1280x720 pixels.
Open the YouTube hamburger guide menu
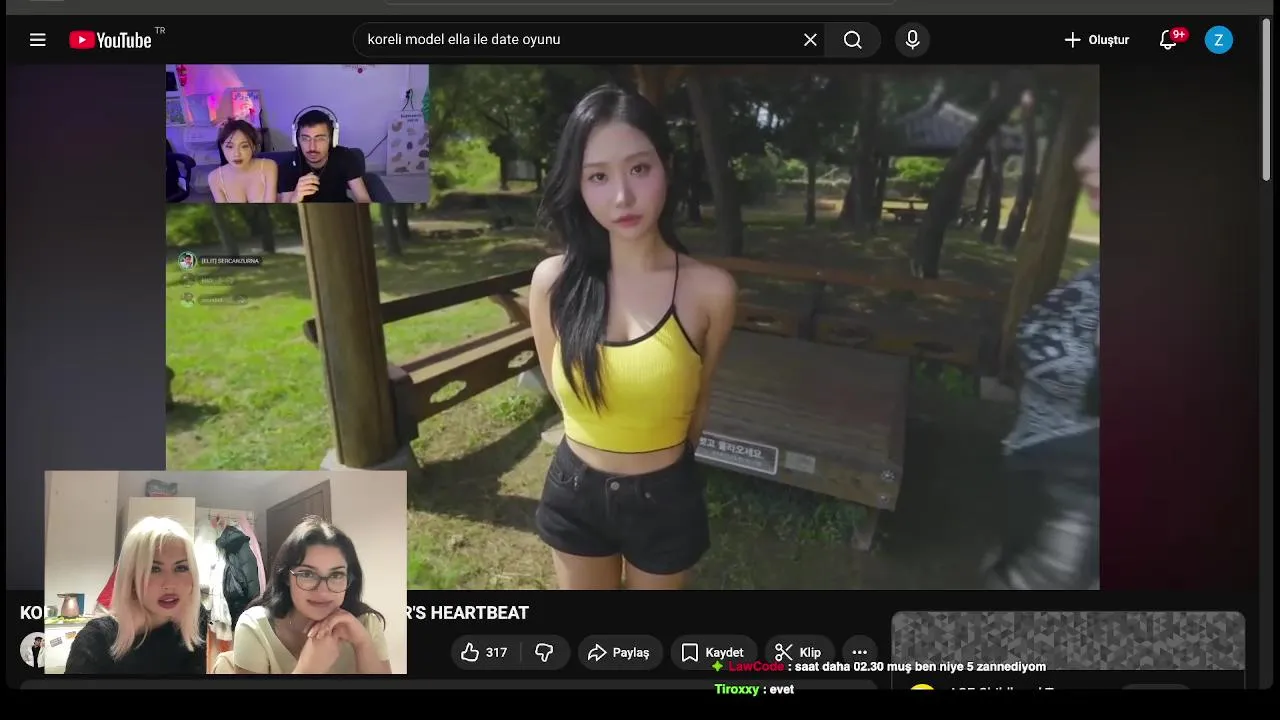[38, 40]
